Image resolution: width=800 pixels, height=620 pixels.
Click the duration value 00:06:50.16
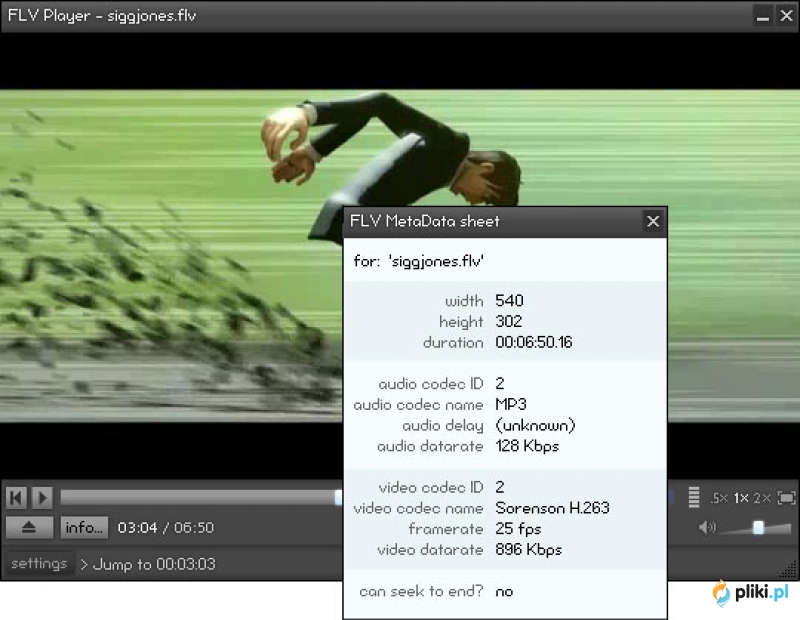pos(534,342)
